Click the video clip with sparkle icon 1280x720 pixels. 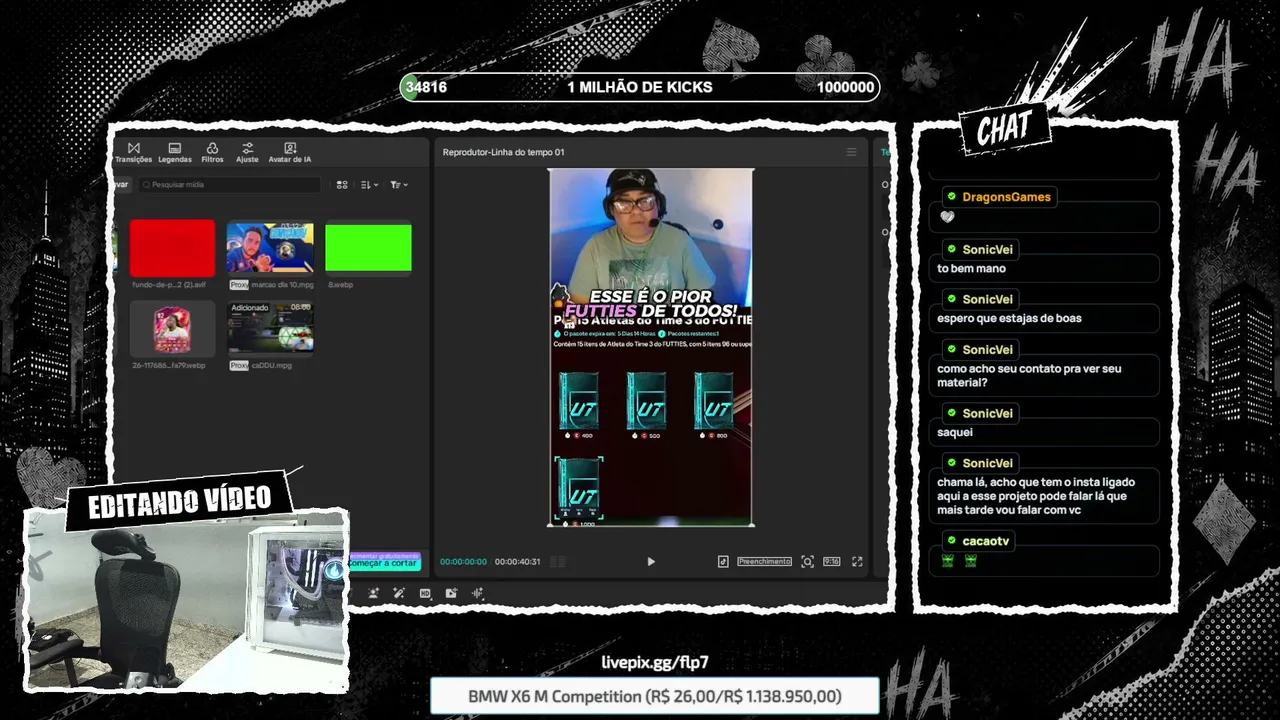[451, 593]
